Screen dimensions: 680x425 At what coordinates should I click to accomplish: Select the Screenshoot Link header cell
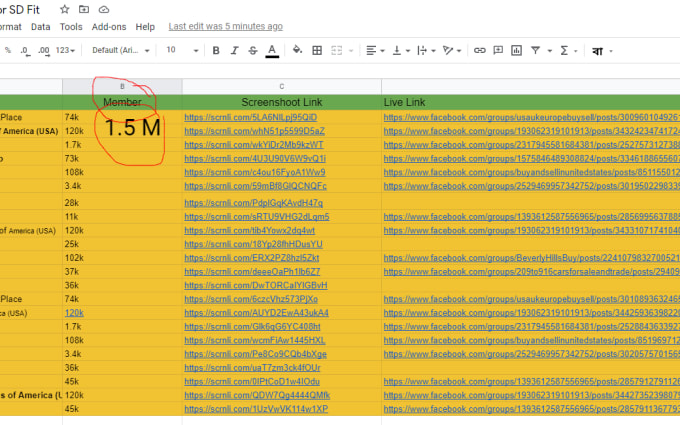coord(282,102)
